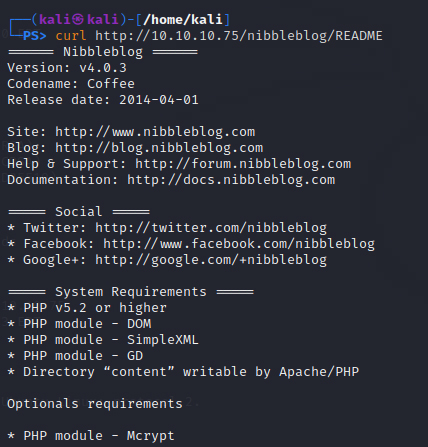
Task: Open the www.facebook.com/nibbleblog link
Action: (239, 244)
